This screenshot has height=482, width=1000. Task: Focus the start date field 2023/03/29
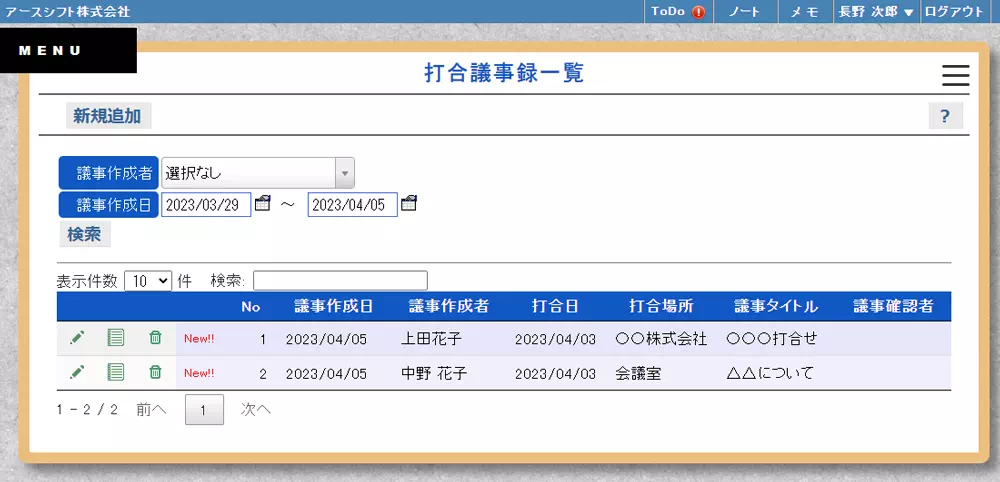(206, 205)
